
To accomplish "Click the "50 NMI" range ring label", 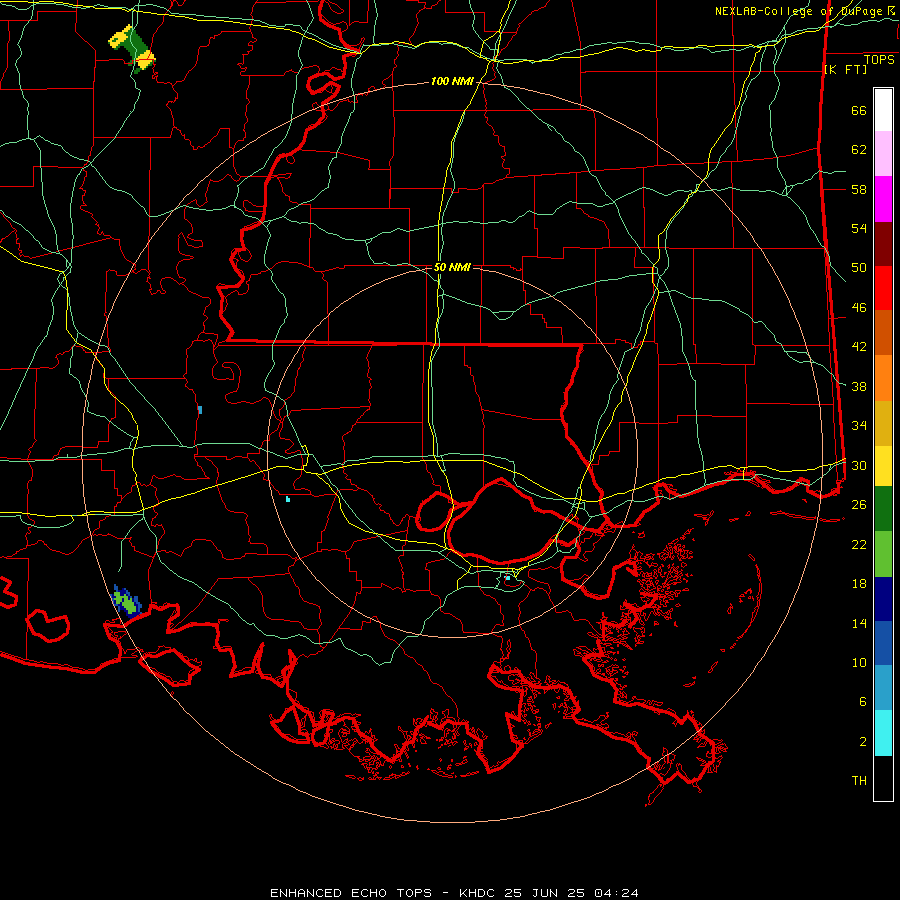I will tap(452, 267).
